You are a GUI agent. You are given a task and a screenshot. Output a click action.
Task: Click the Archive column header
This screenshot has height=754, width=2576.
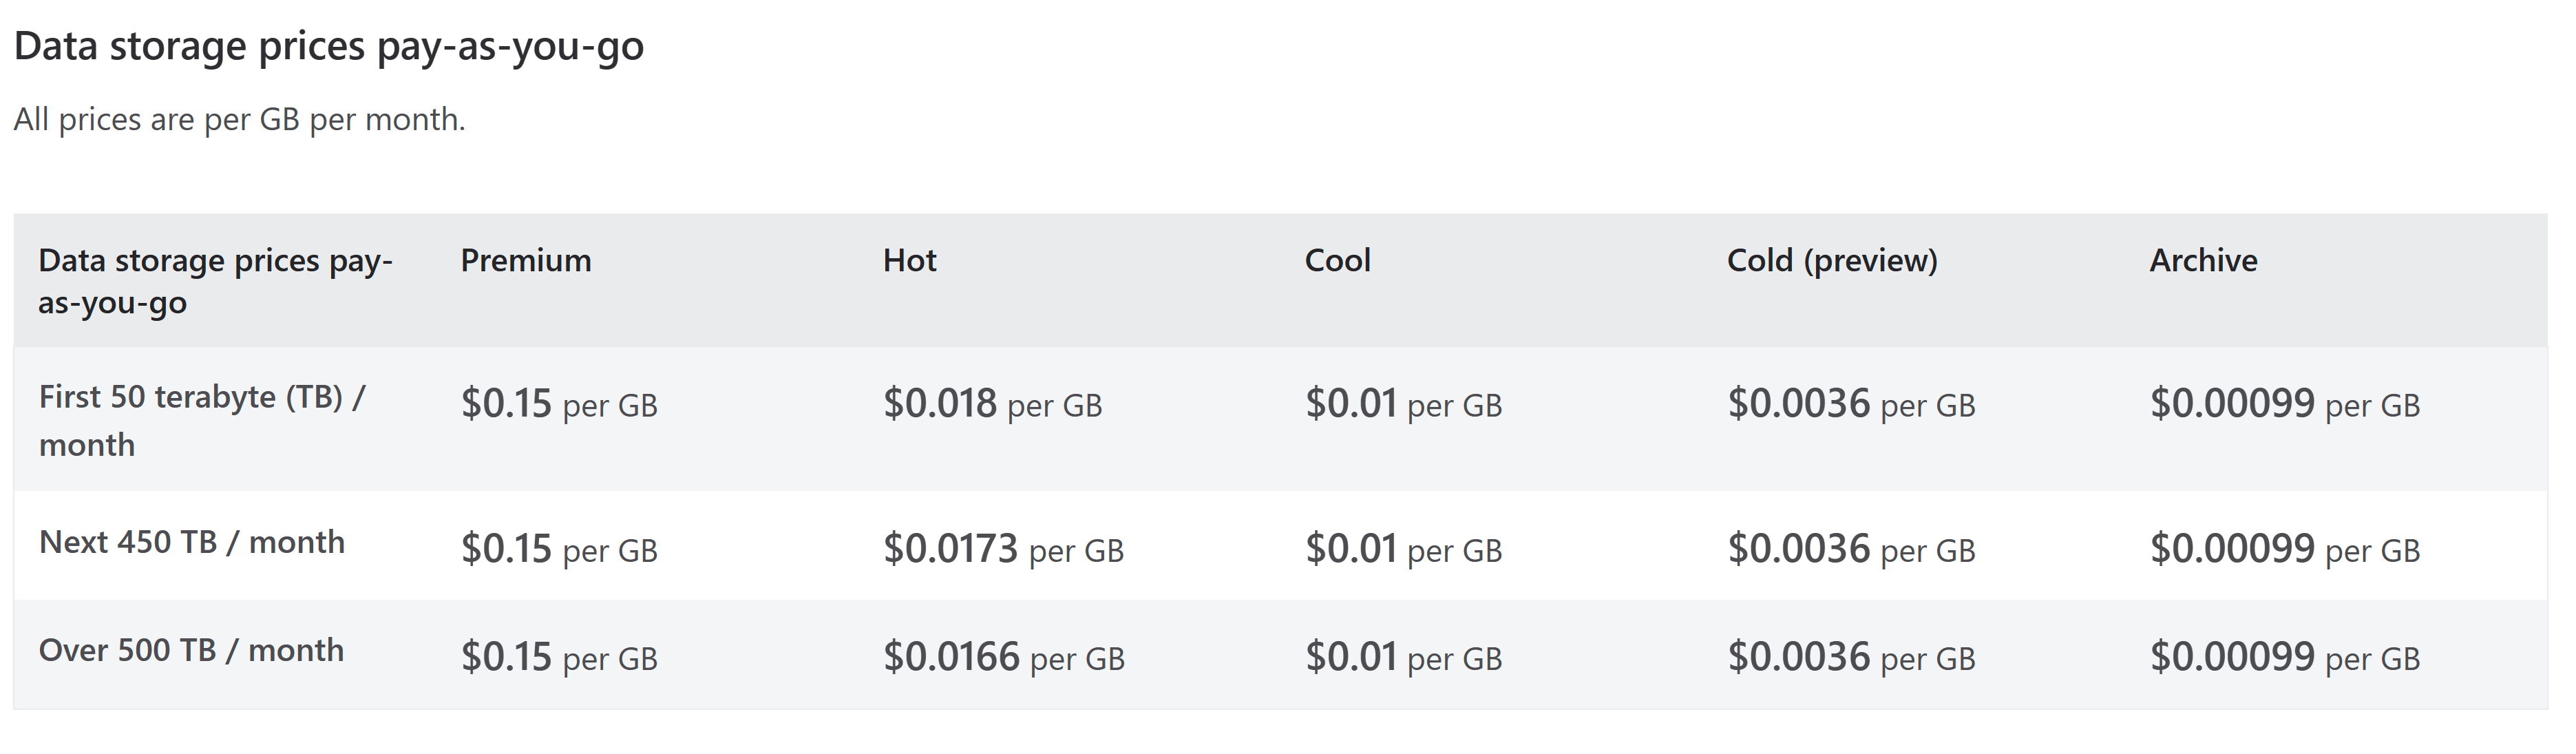click(x=2203, y=260)
